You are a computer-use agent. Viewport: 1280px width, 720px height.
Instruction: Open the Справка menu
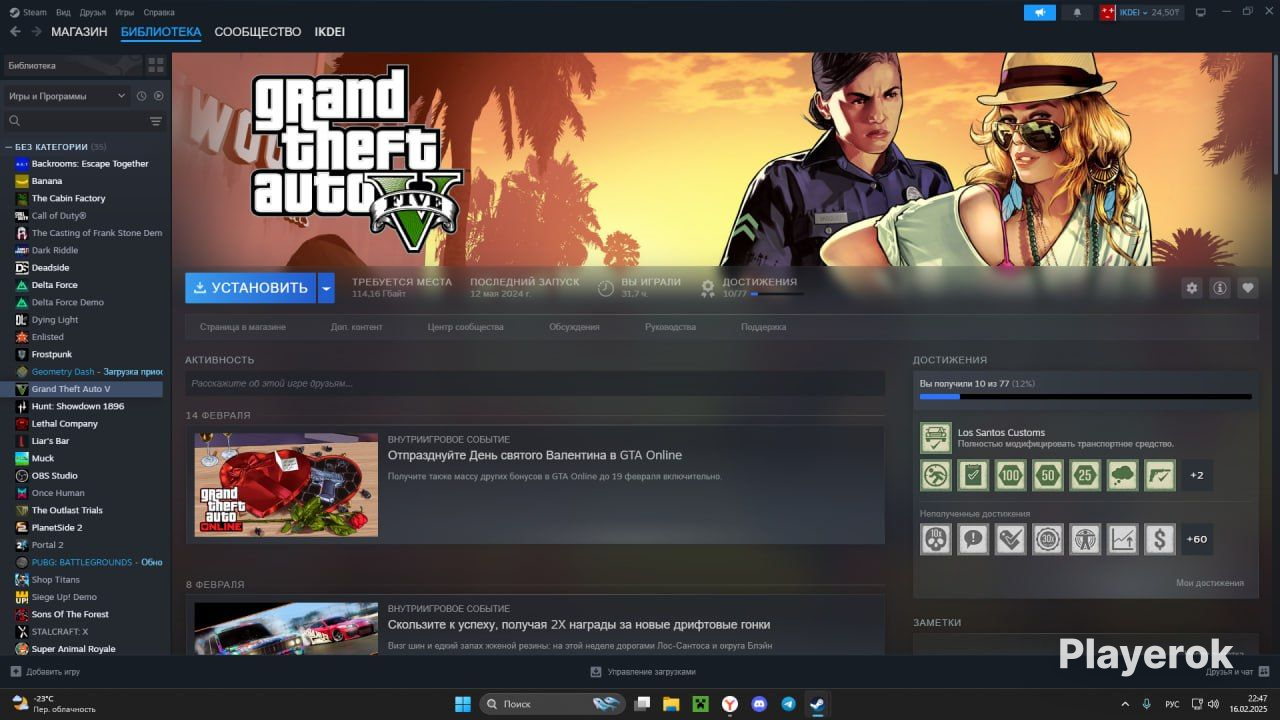[x=159, y=12]
